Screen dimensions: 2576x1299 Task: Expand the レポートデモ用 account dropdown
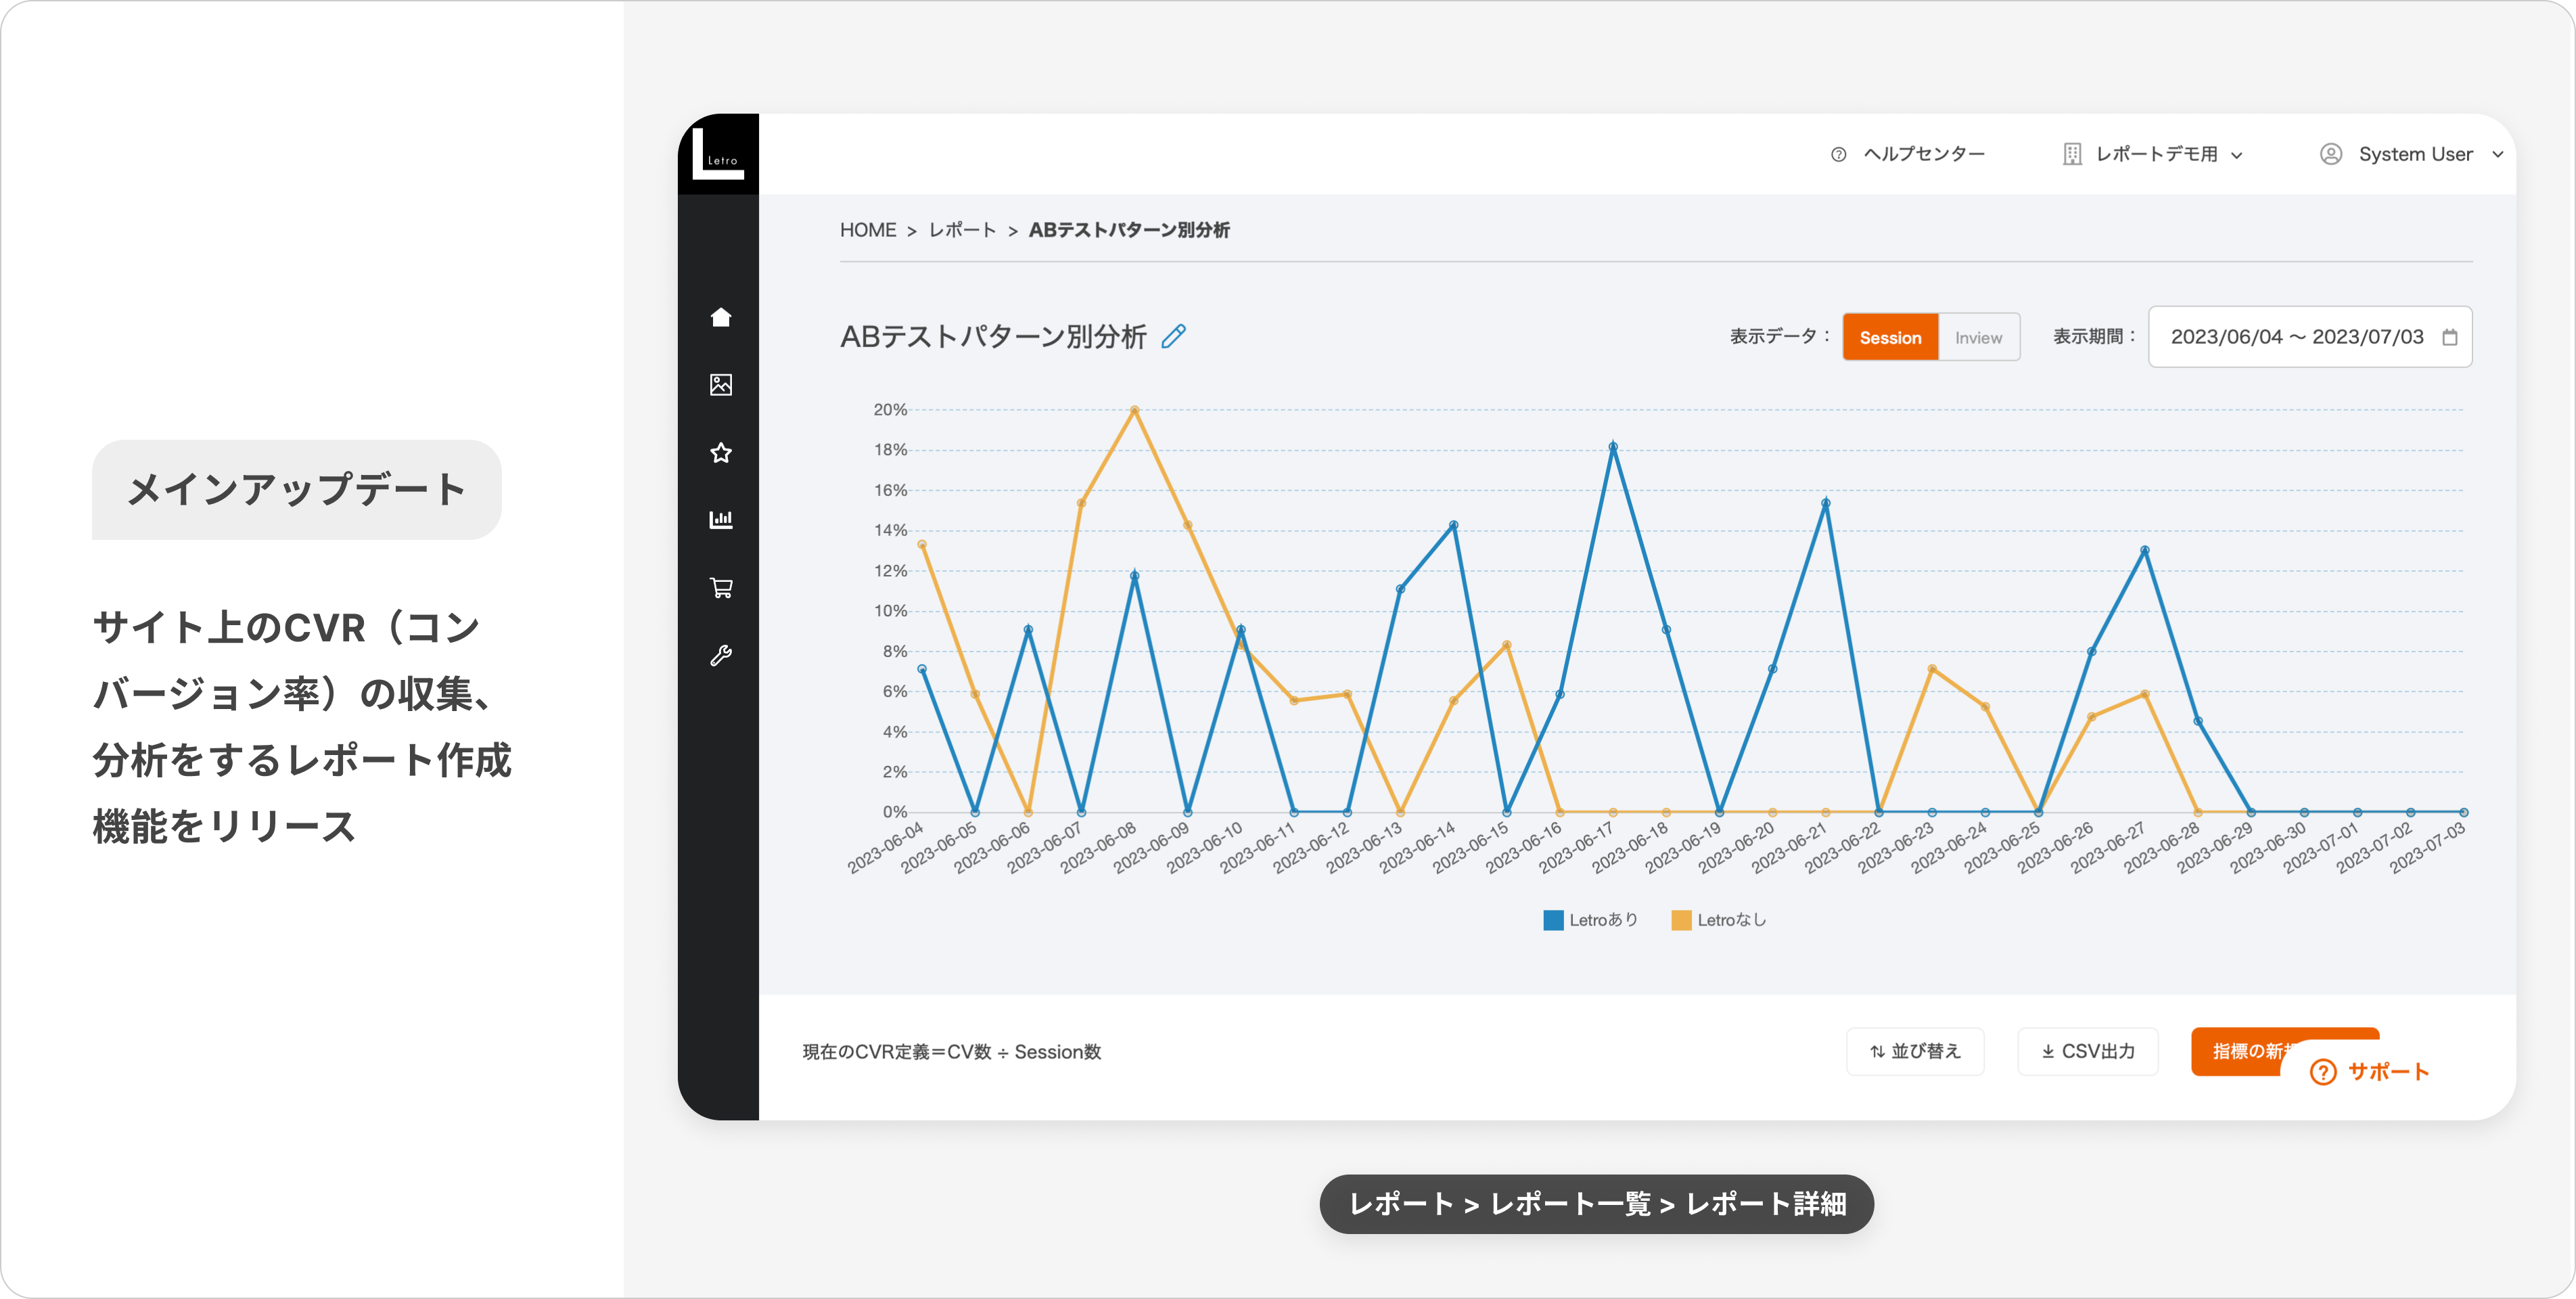tap(2155, 154)
